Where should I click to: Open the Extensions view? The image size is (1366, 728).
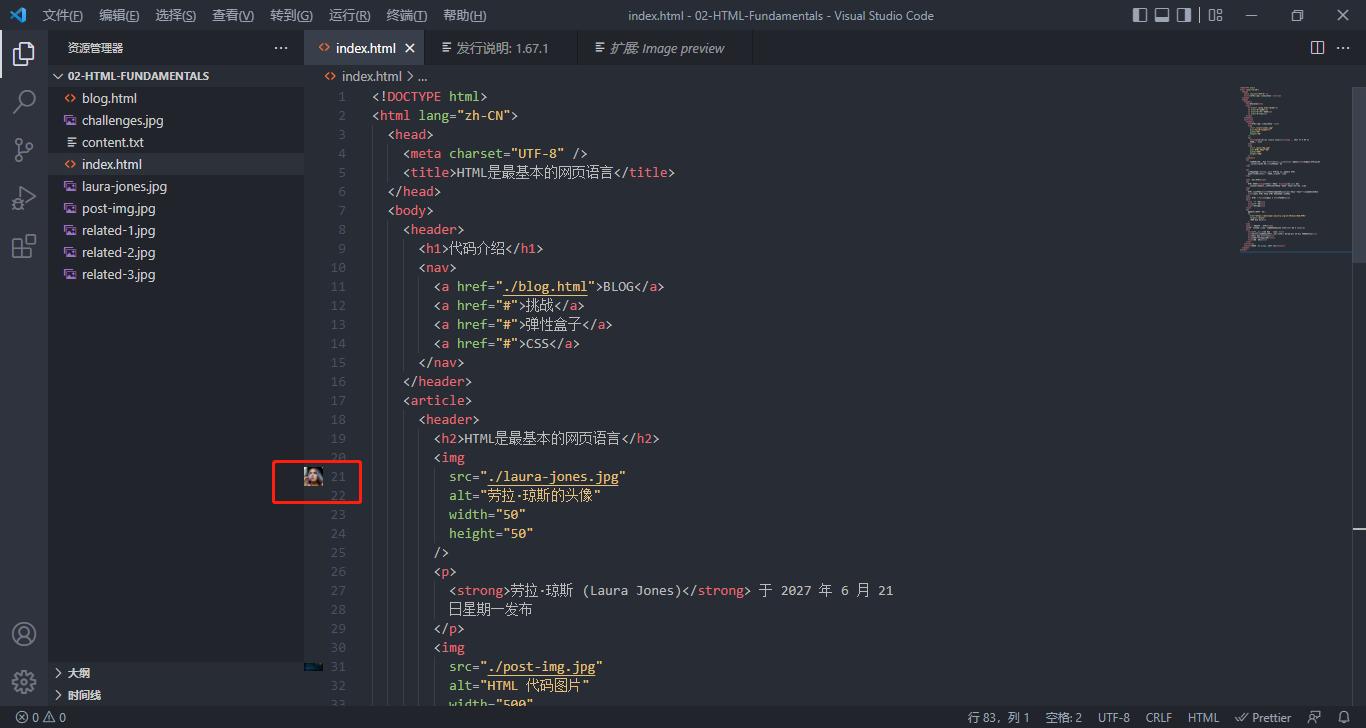pos(24,245)
